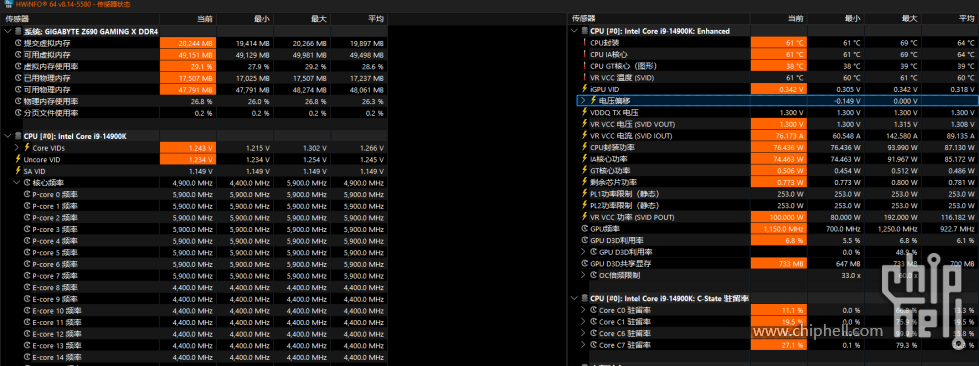The width and height of the screenshot is (979, 366).
Task: Click the lightning icon beside iGPU VID
Action: point(584,89)
